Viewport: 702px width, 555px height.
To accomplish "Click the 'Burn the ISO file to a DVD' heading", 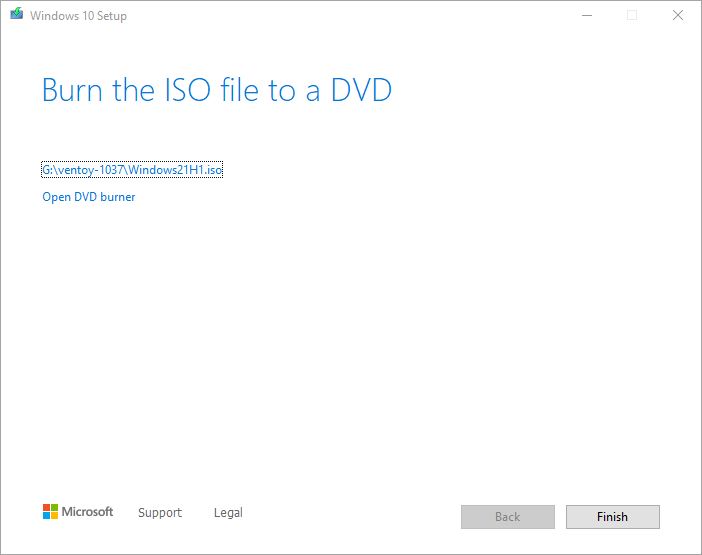I will tap(217, 90).
